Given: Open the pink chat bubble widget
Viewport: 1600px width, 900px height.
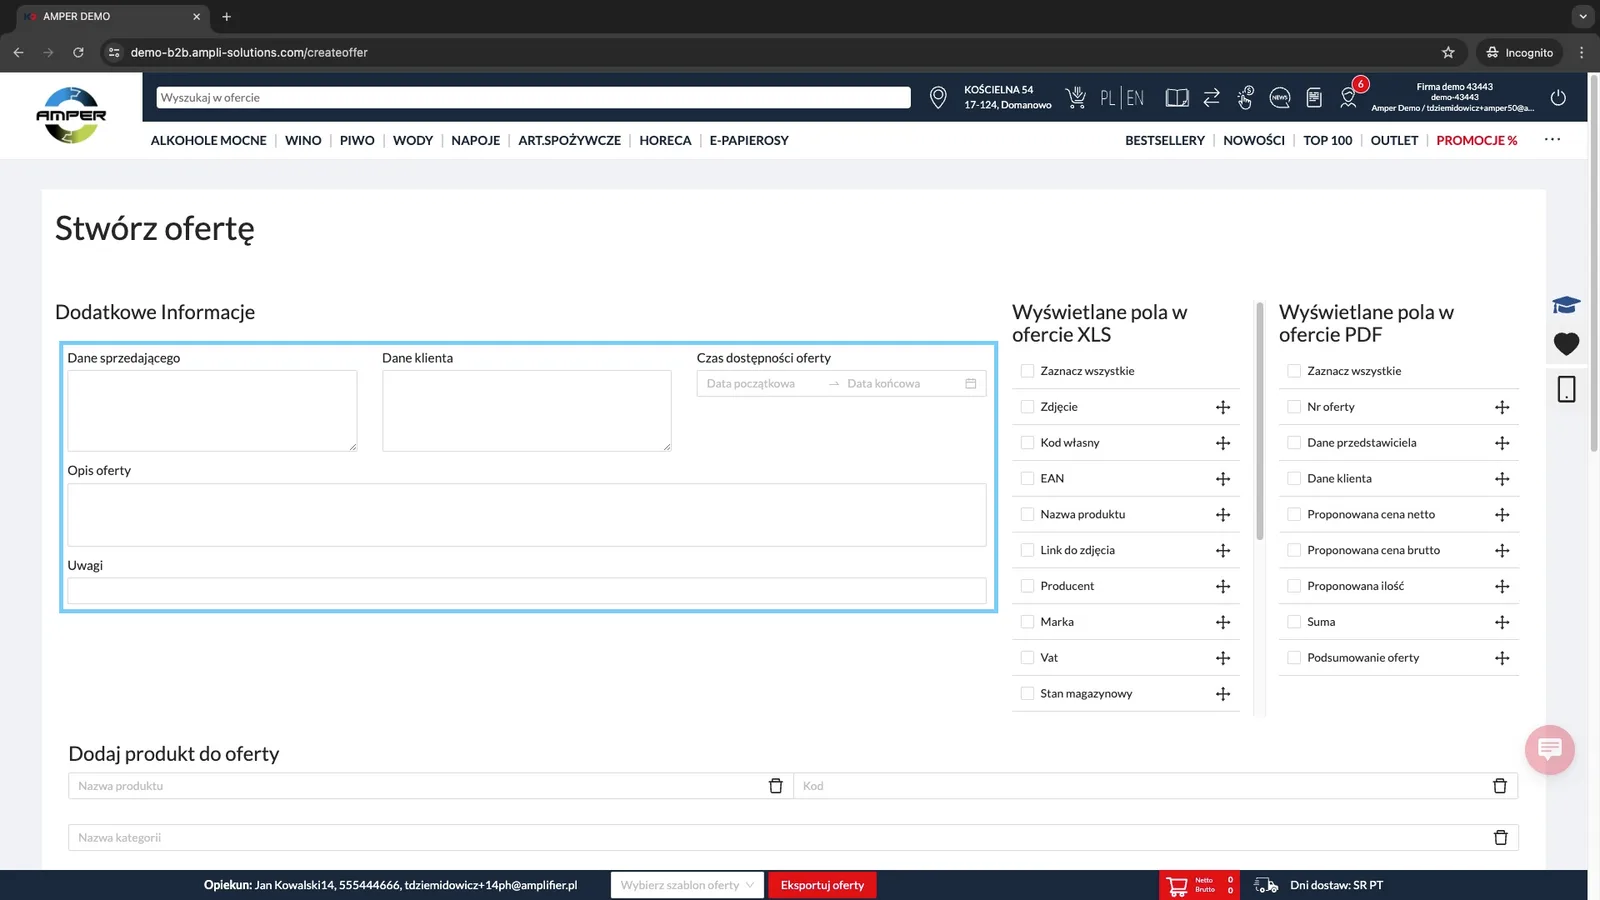Looking at the screenshot, I should (1550, 749).
